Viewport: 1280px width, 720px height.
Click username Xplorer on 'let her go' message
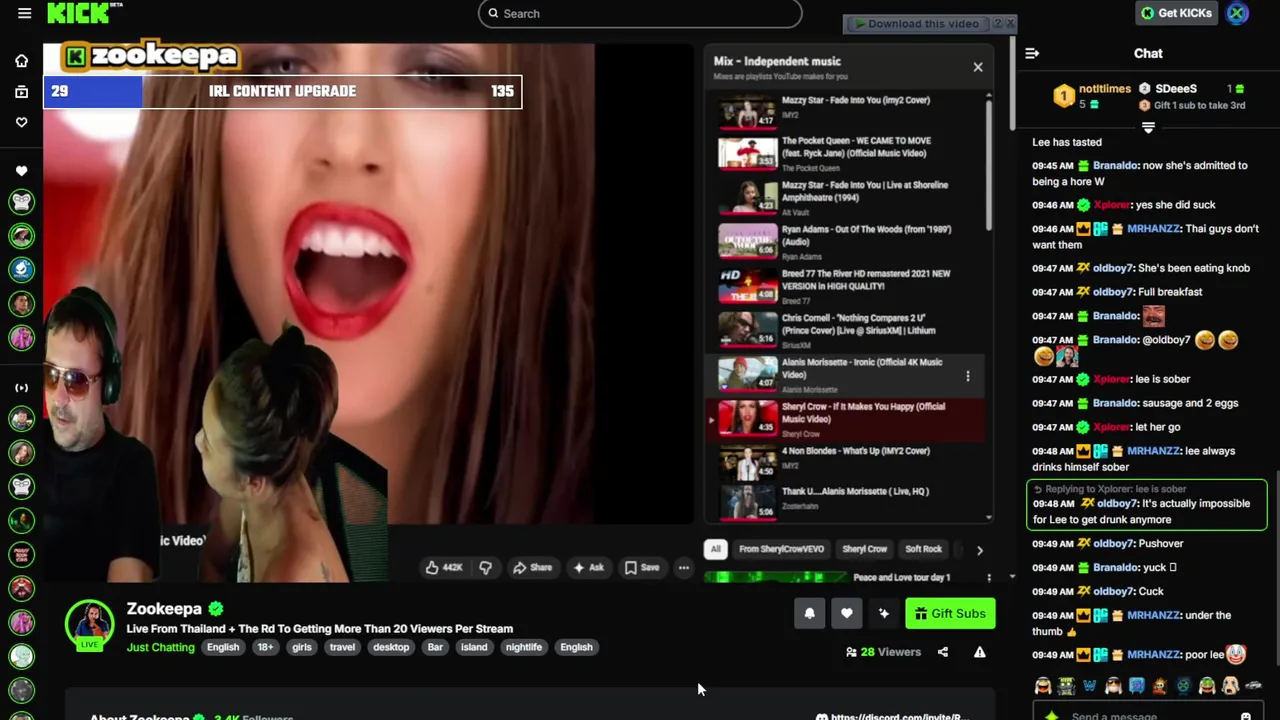pos(1111,427)
